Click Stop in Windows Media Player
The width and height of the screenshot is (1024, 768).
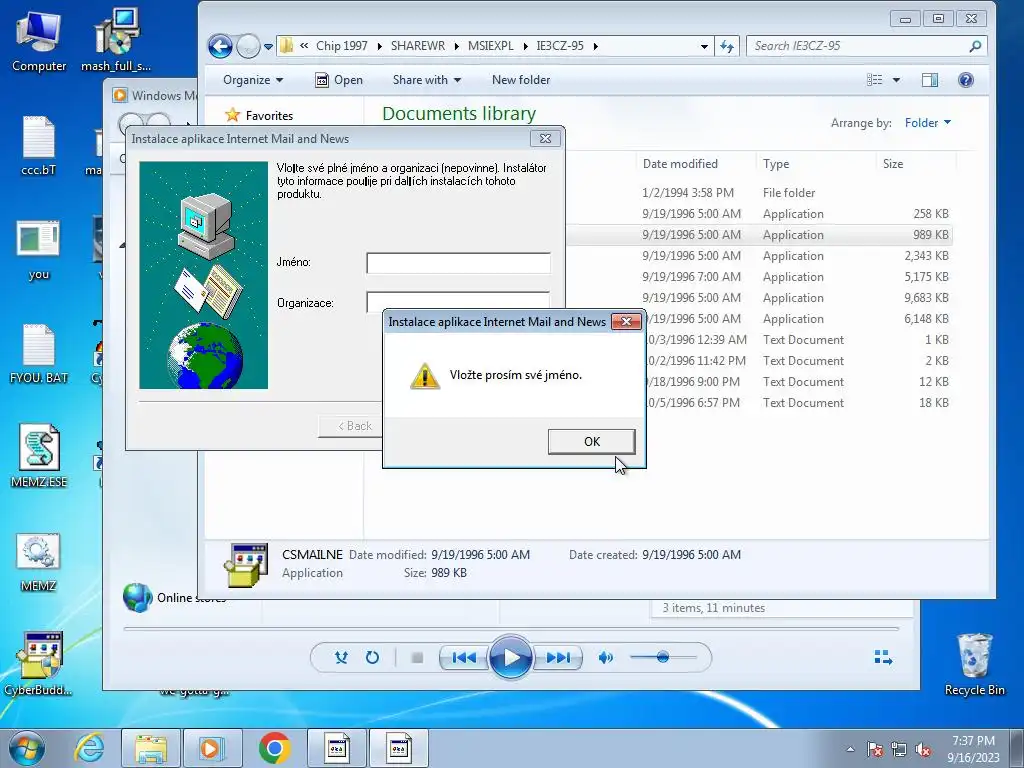tap(417, 658)
